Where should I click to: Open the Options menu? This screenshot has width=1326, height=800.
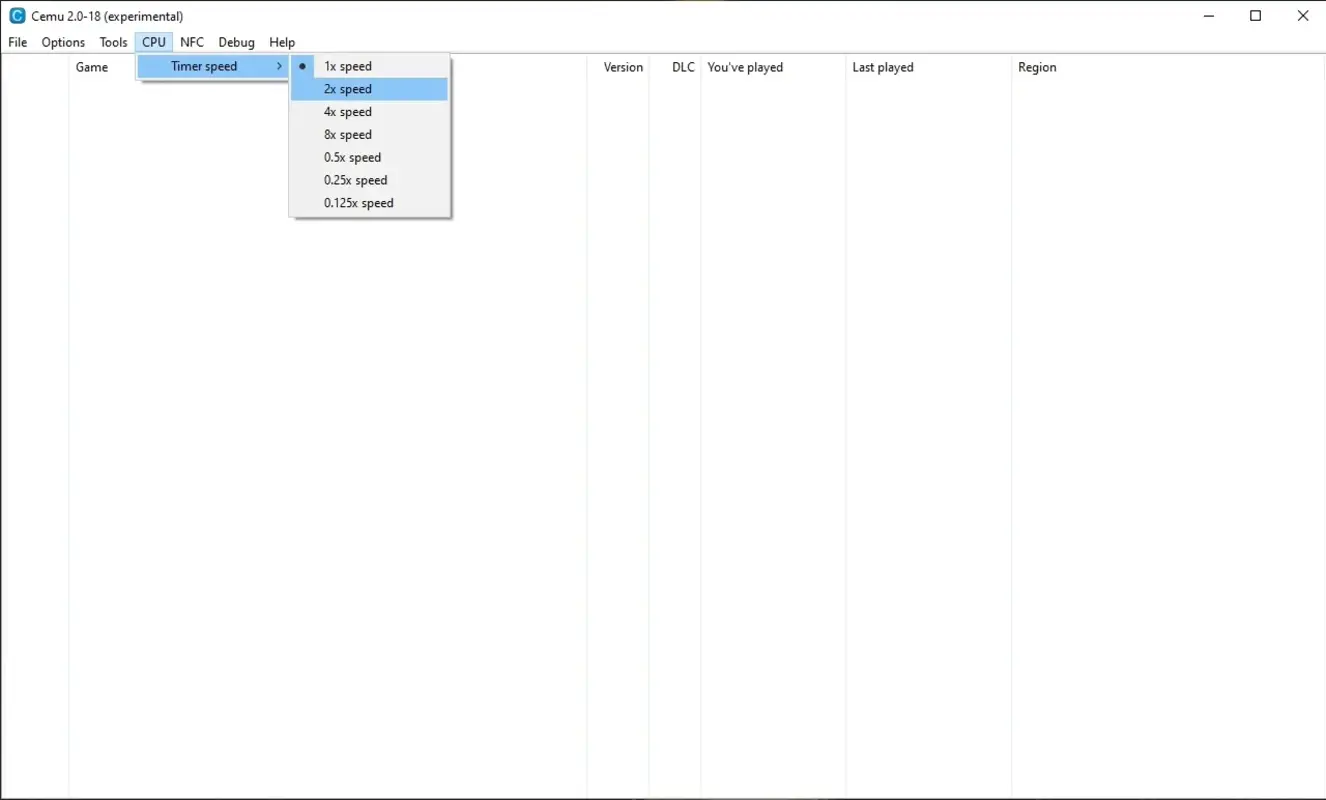click(x=62, y=42)
